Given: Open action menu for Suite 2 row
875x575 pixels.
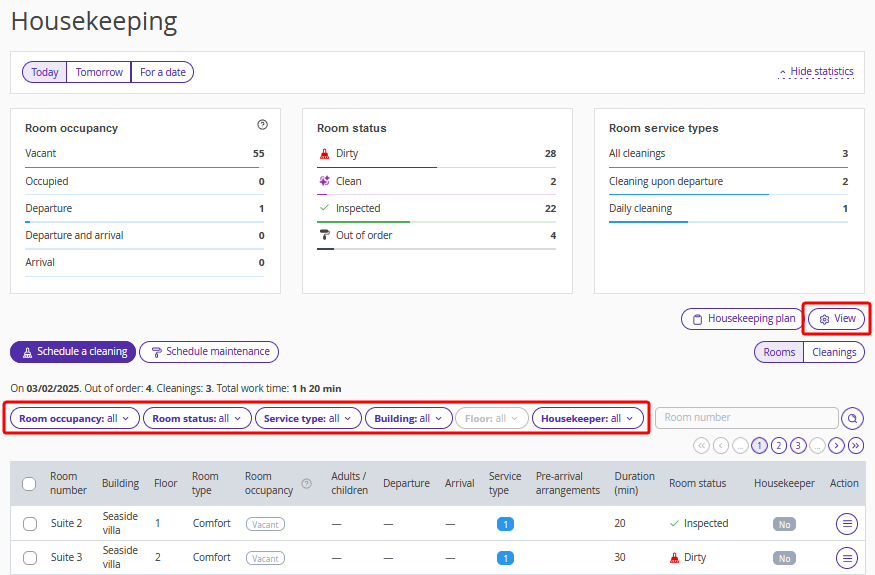Looking at the screenshot, I should pos(847,523).
